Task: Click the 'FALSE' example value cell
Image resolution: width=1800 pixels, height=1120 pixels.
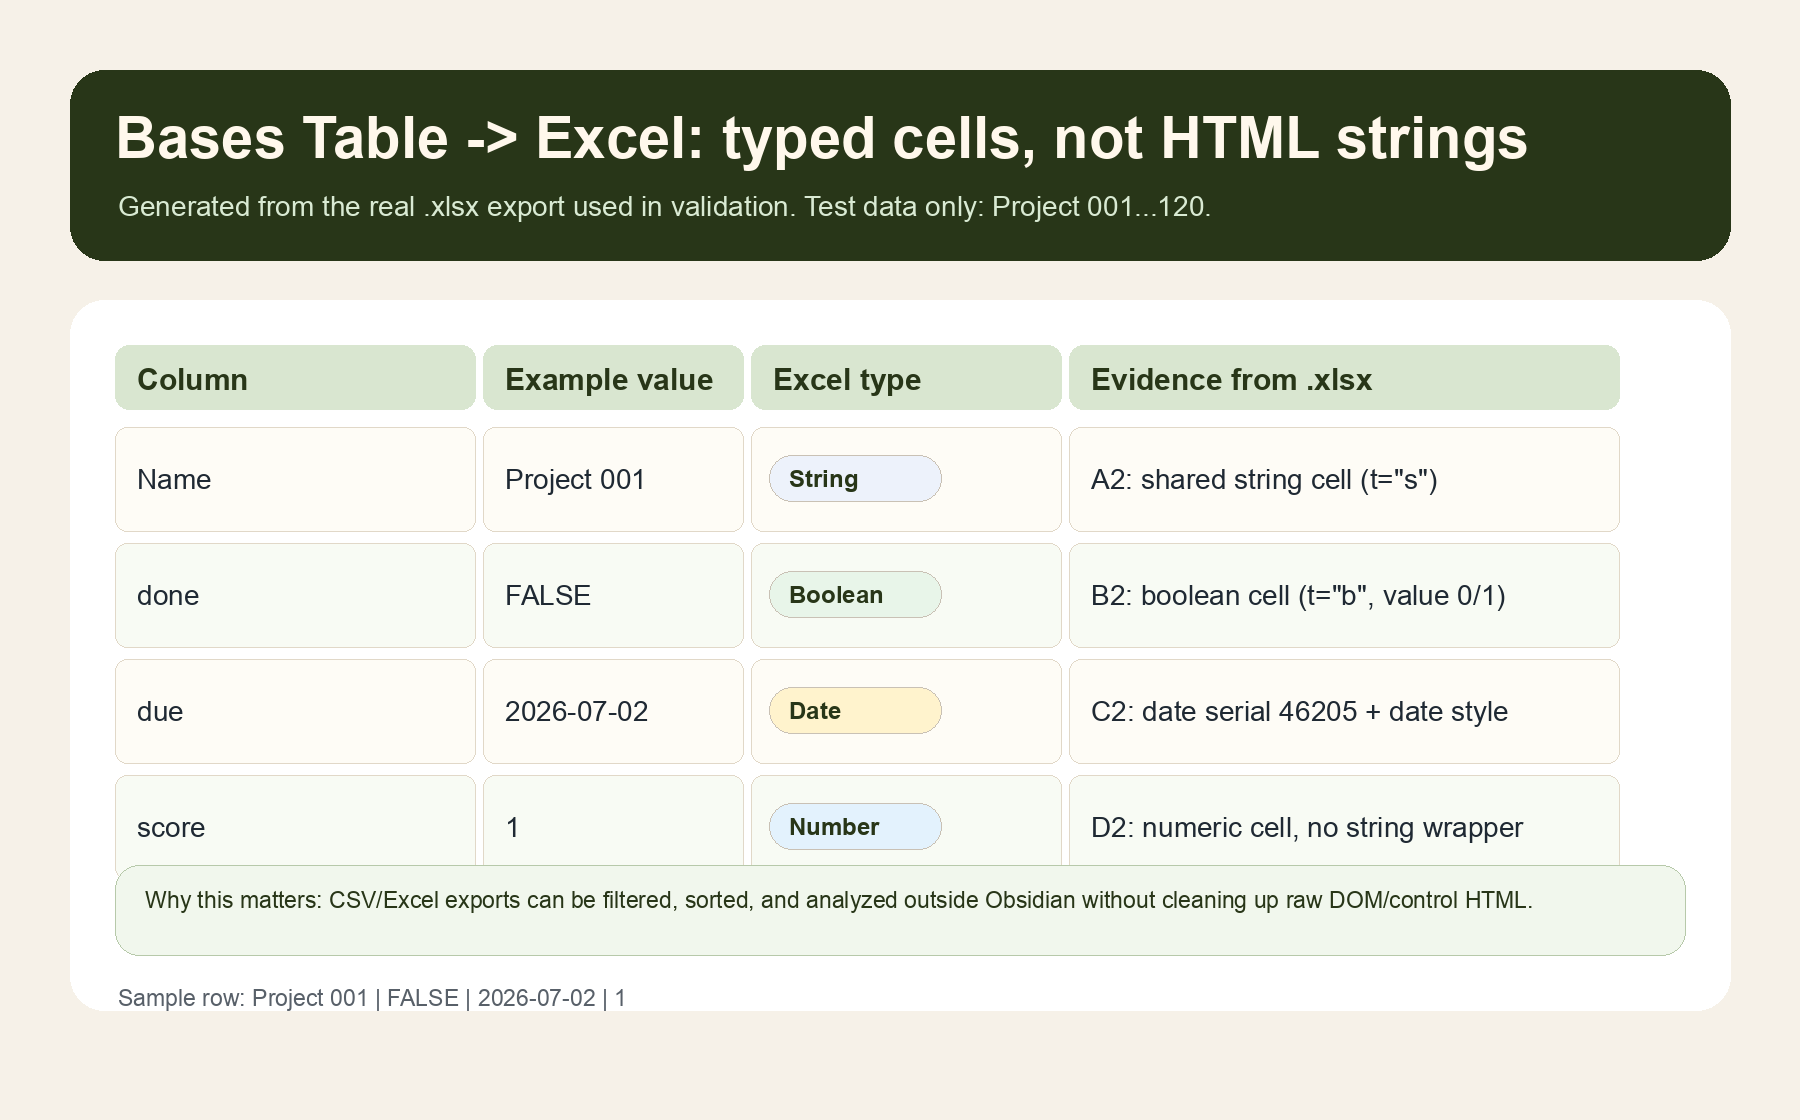Action: (x=613, y=596)
